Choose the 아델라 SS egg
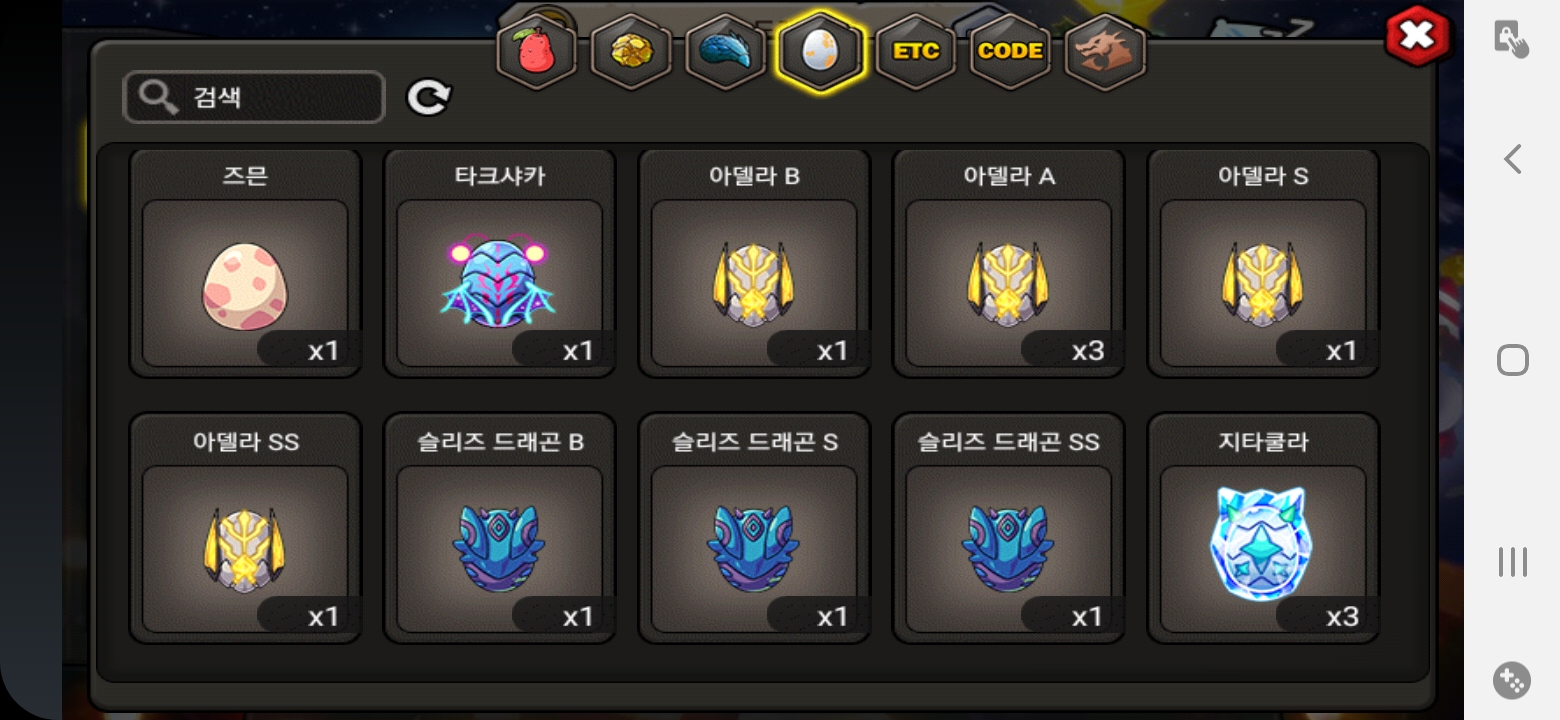 pos(245,528)
